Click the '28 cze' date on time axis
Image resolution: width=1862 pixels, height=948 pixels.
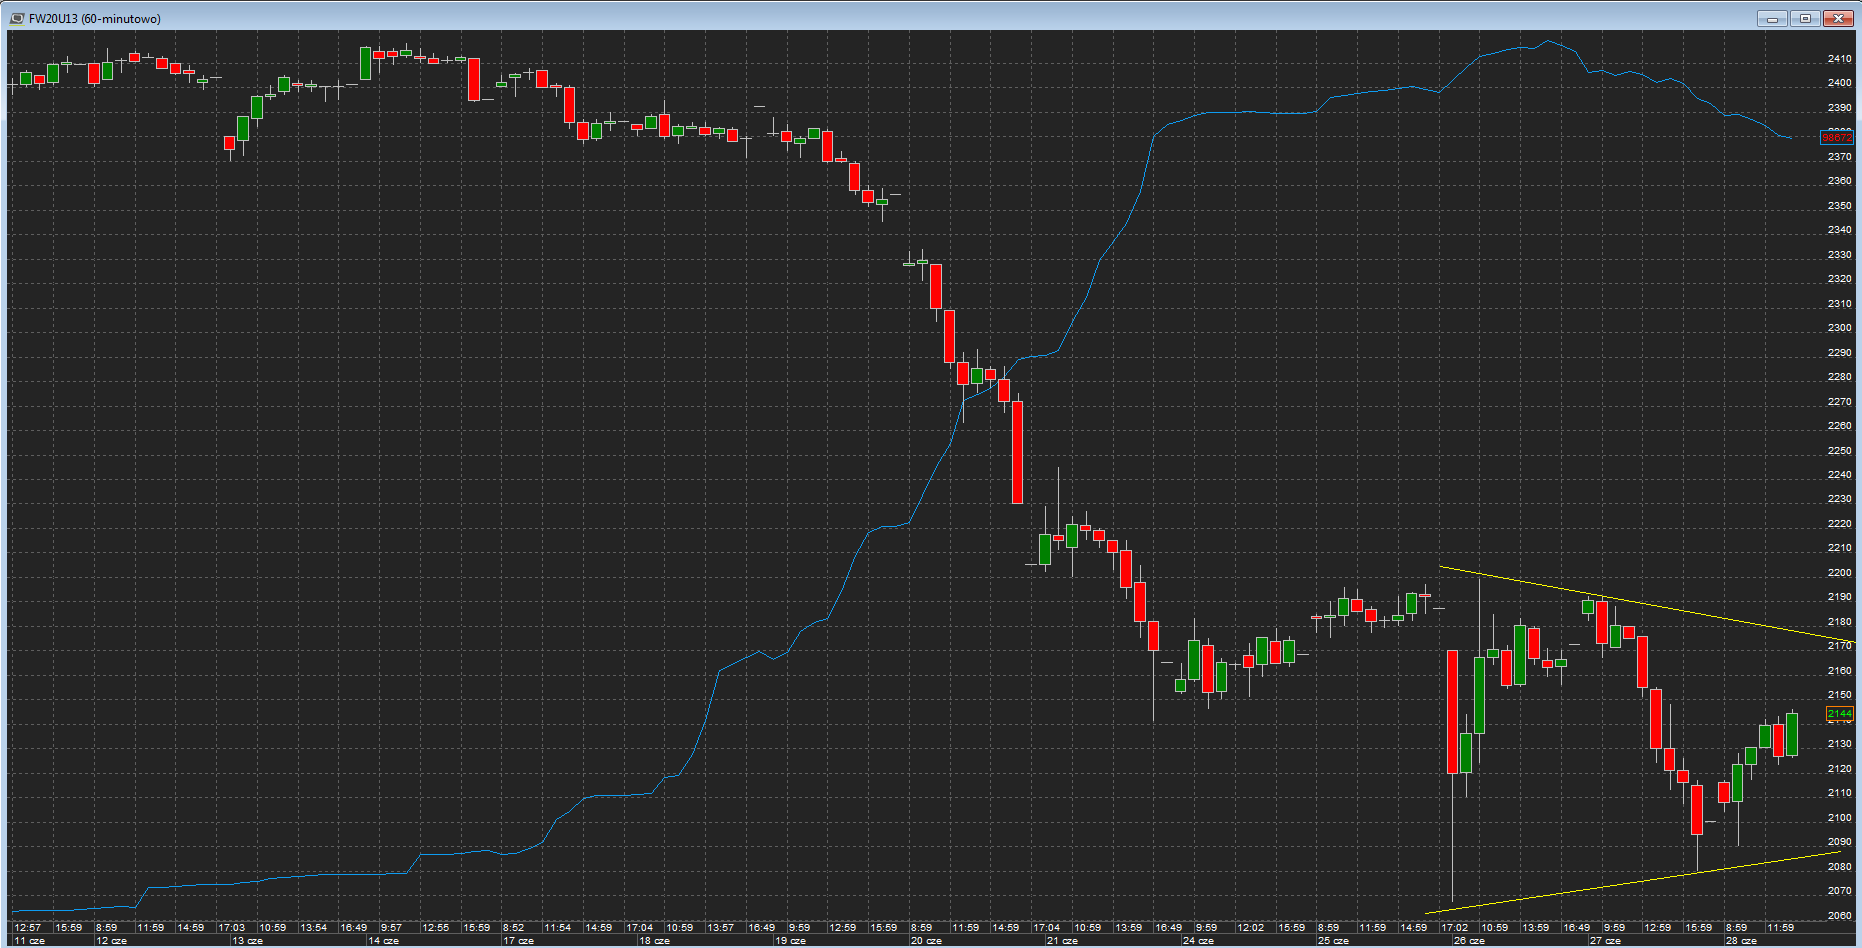(x=1741, y=941)
